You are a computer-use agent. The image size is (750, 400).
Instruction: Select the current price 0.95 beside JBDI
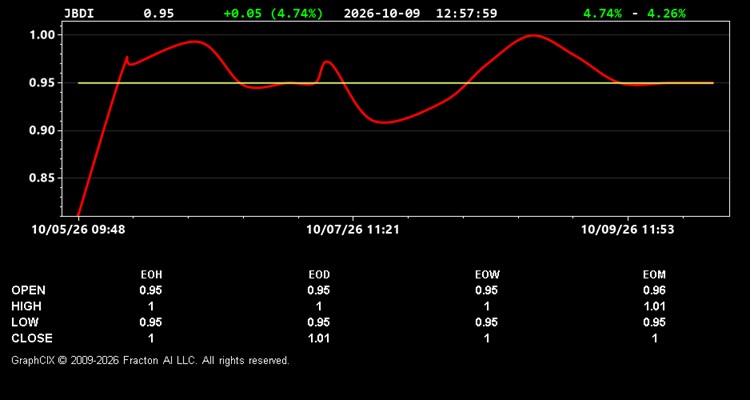[x=159, y=13]
